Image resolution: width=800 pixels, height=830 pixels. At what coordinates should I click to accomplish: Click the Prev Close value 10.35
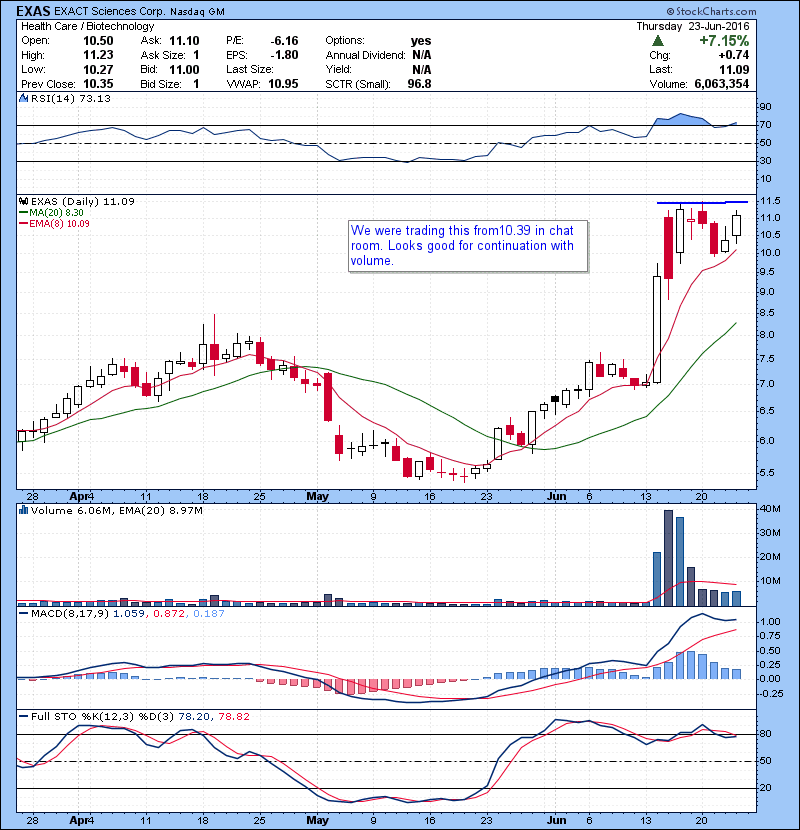coord(98,84)
